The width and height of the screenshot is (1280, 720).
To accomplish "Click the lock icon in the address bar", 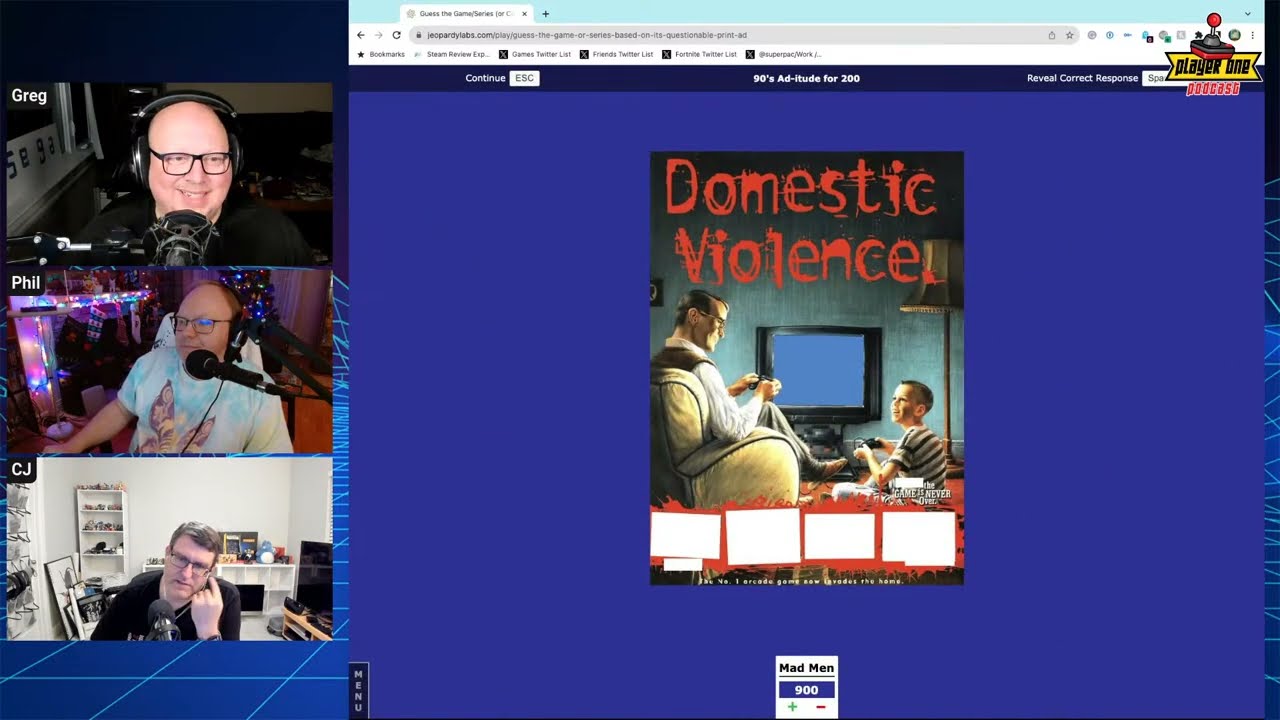I will tap(418, 35).
